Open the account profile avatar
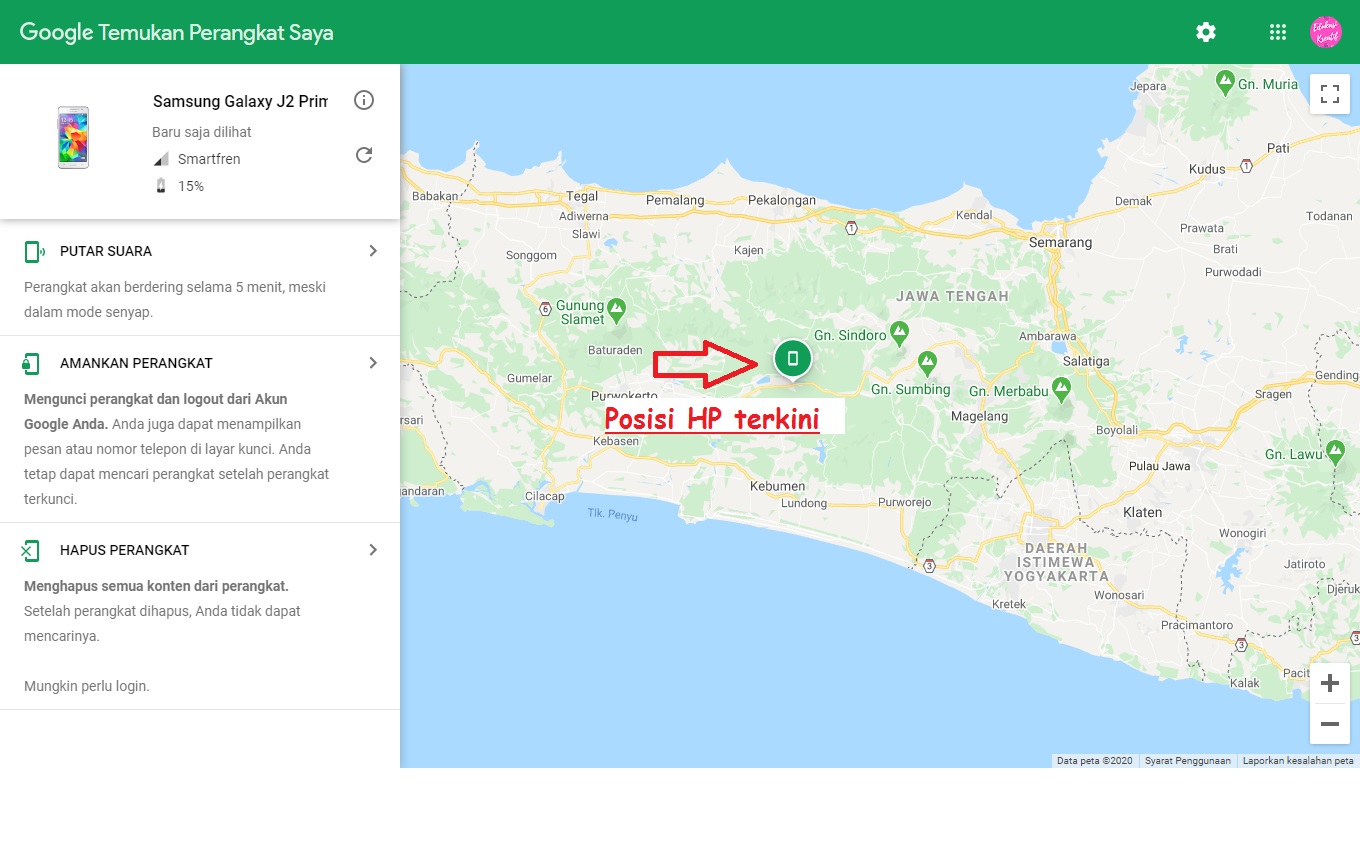The width and height of the screenshot is (1360, 853). pyautogui.click(x=1326, y=32)
